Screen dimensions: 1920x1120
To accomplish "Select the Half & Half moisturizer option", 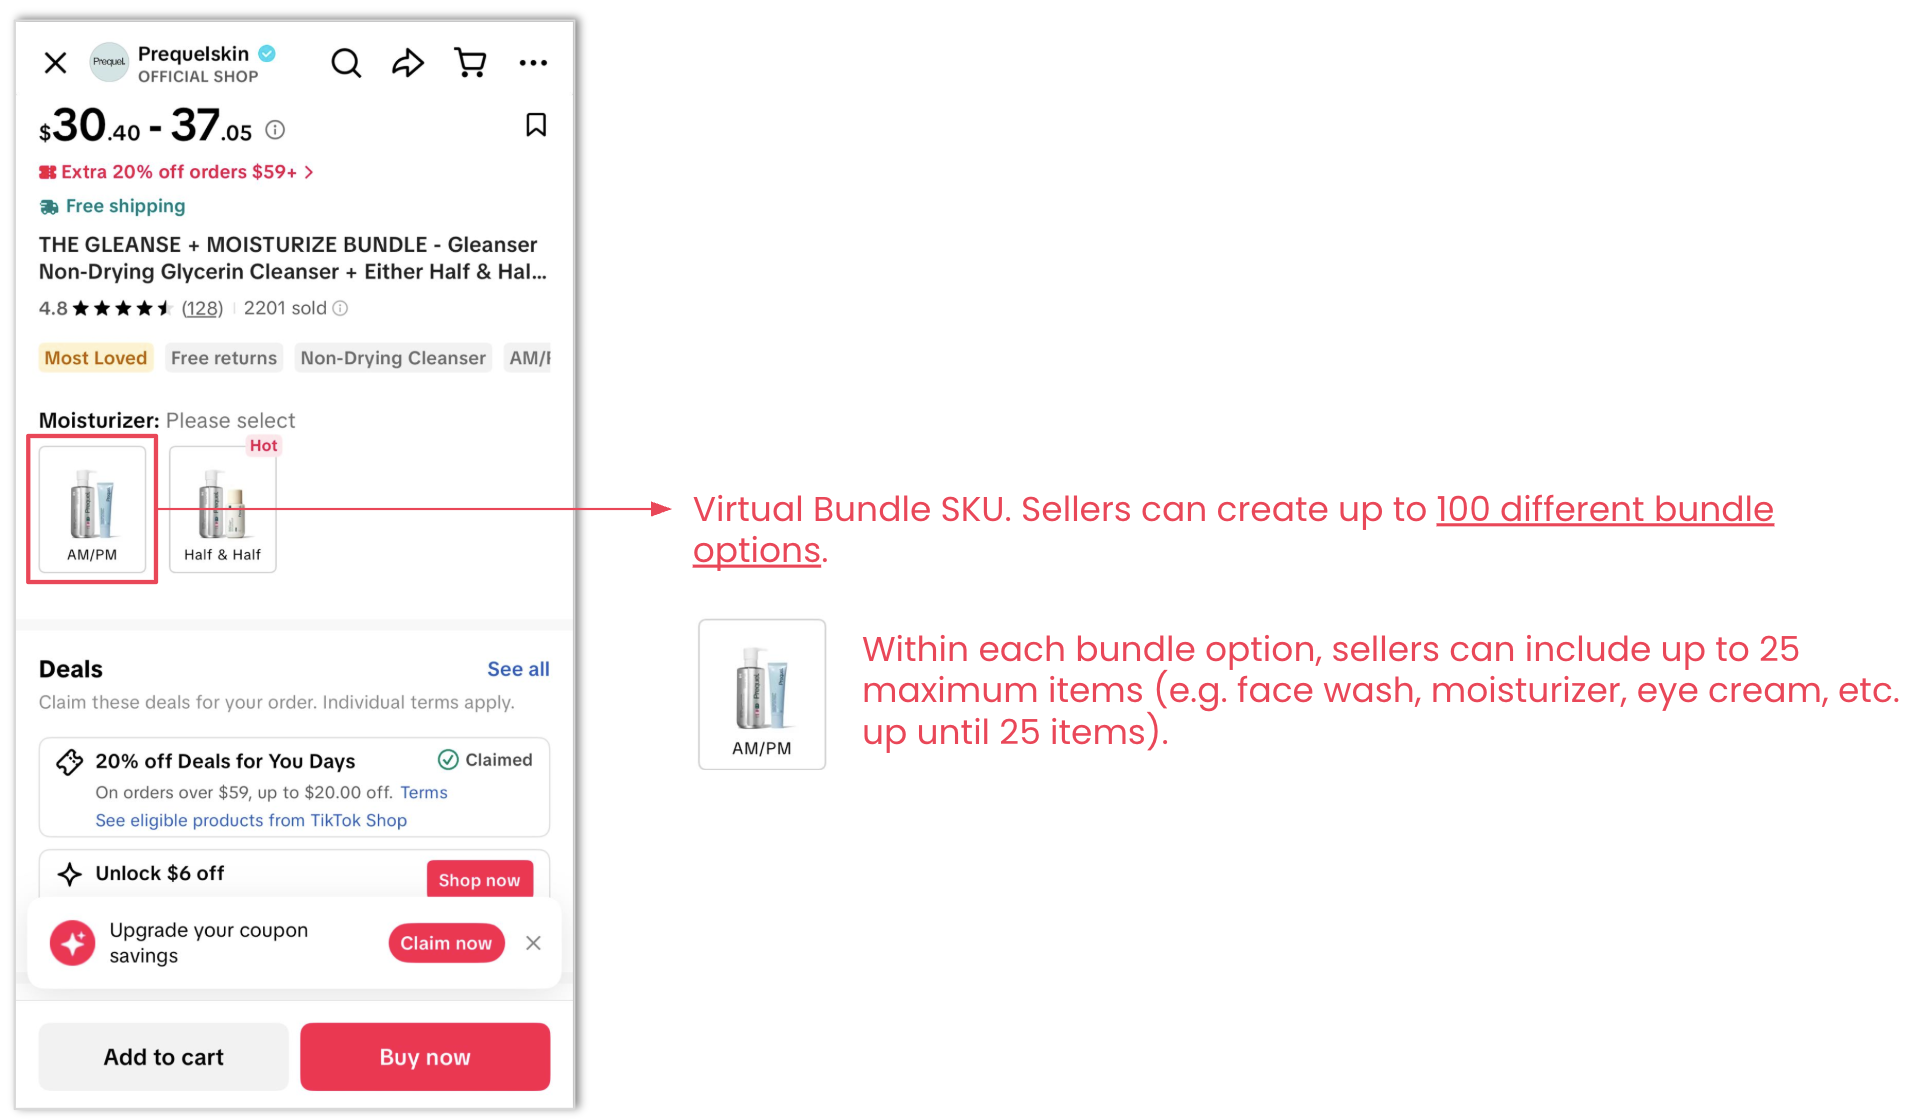I will point(222,509).
